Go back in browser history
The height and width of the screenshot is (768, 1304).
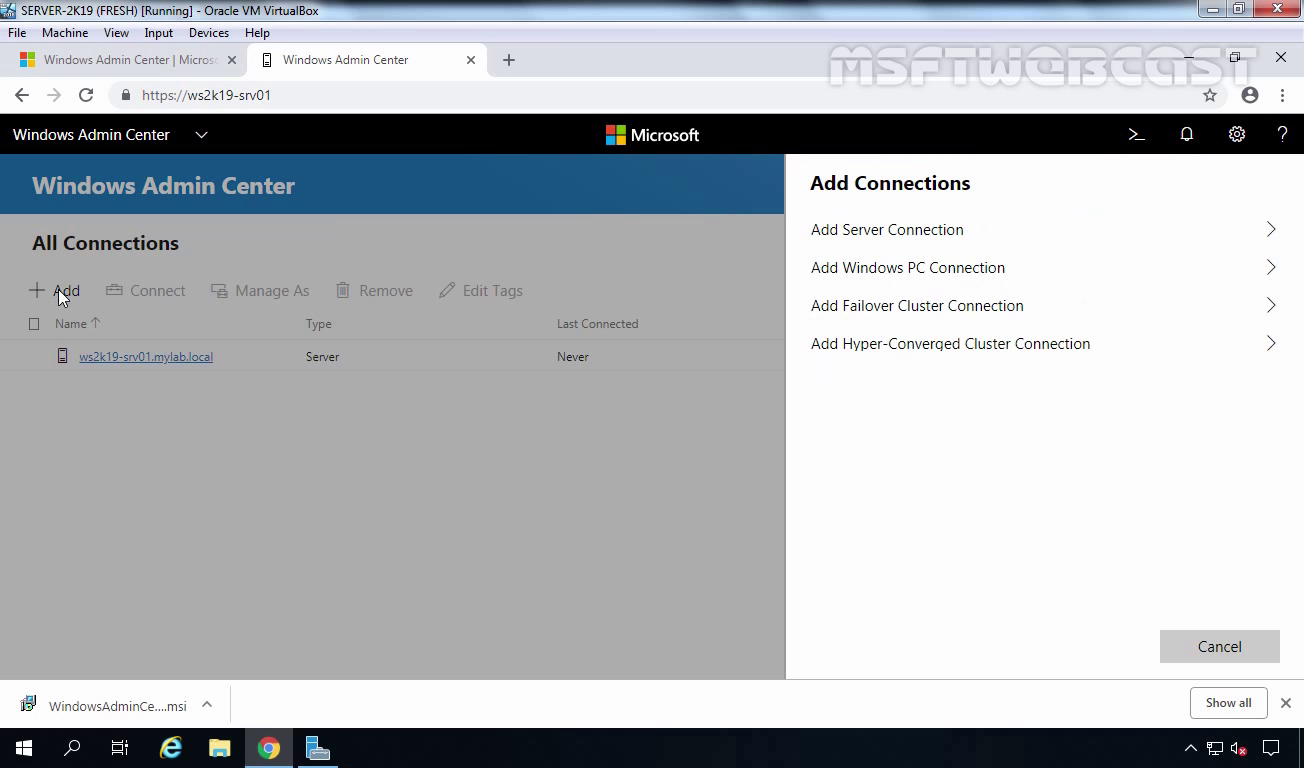[x=22, y=95]
